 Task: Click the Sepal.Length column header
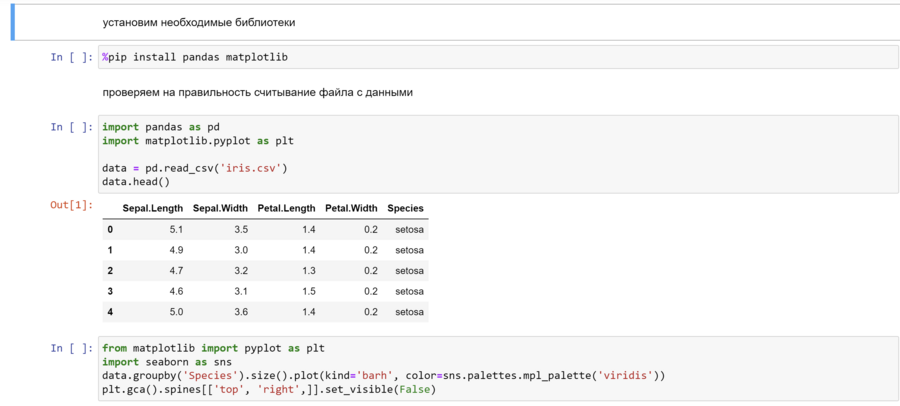(x=152, y=208)
